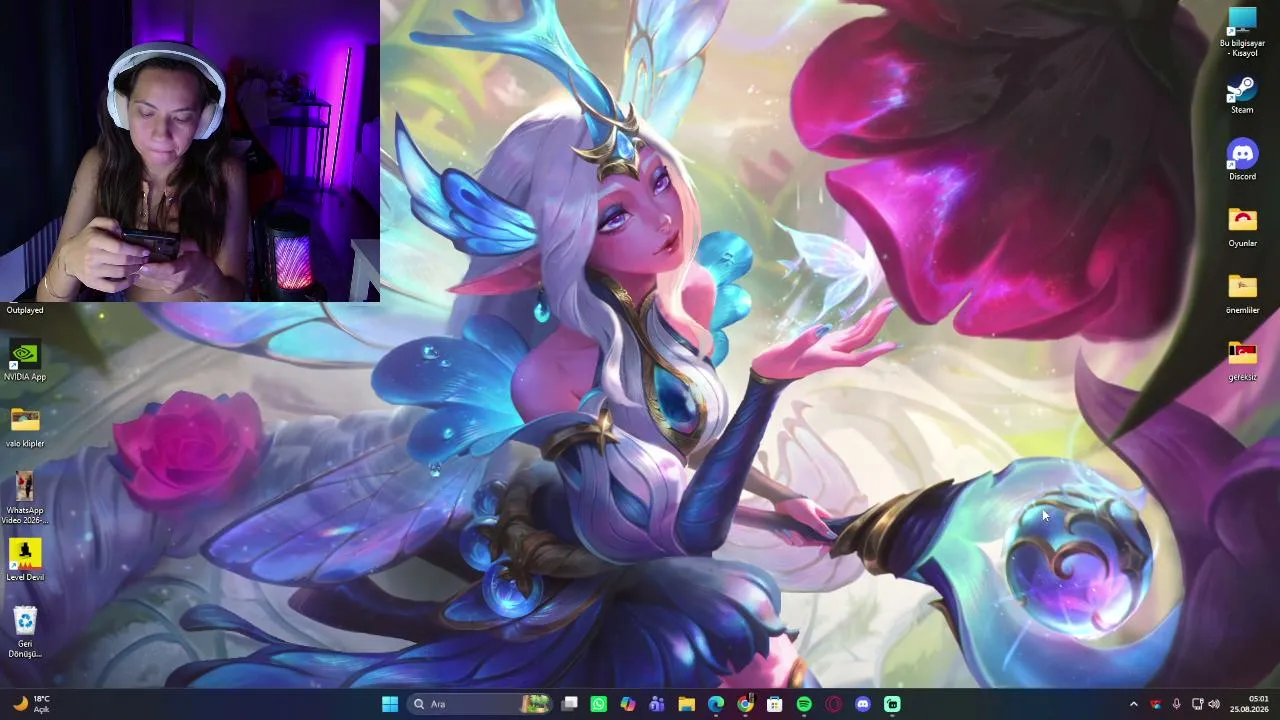Open Discord from the taskbar
The height and width of the screenshot is (720, 1280).
(x=863, y=704)
